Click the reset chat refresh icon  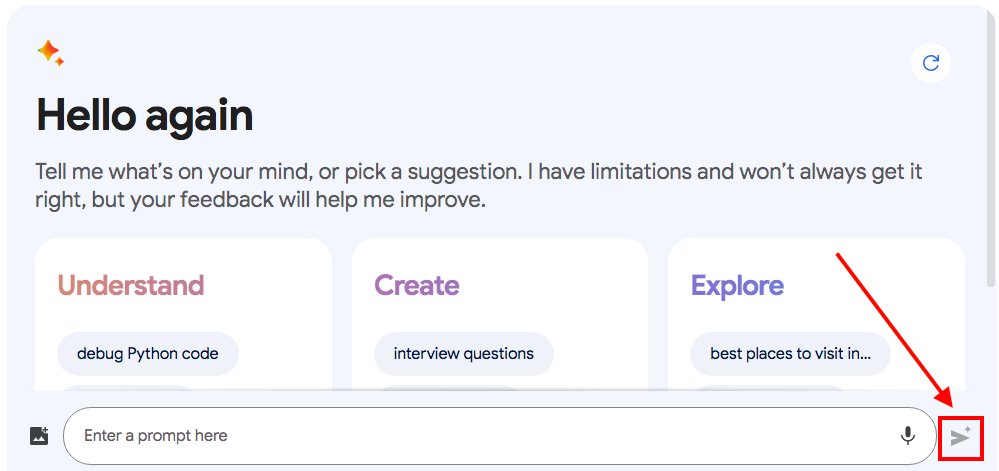[931, 62]
